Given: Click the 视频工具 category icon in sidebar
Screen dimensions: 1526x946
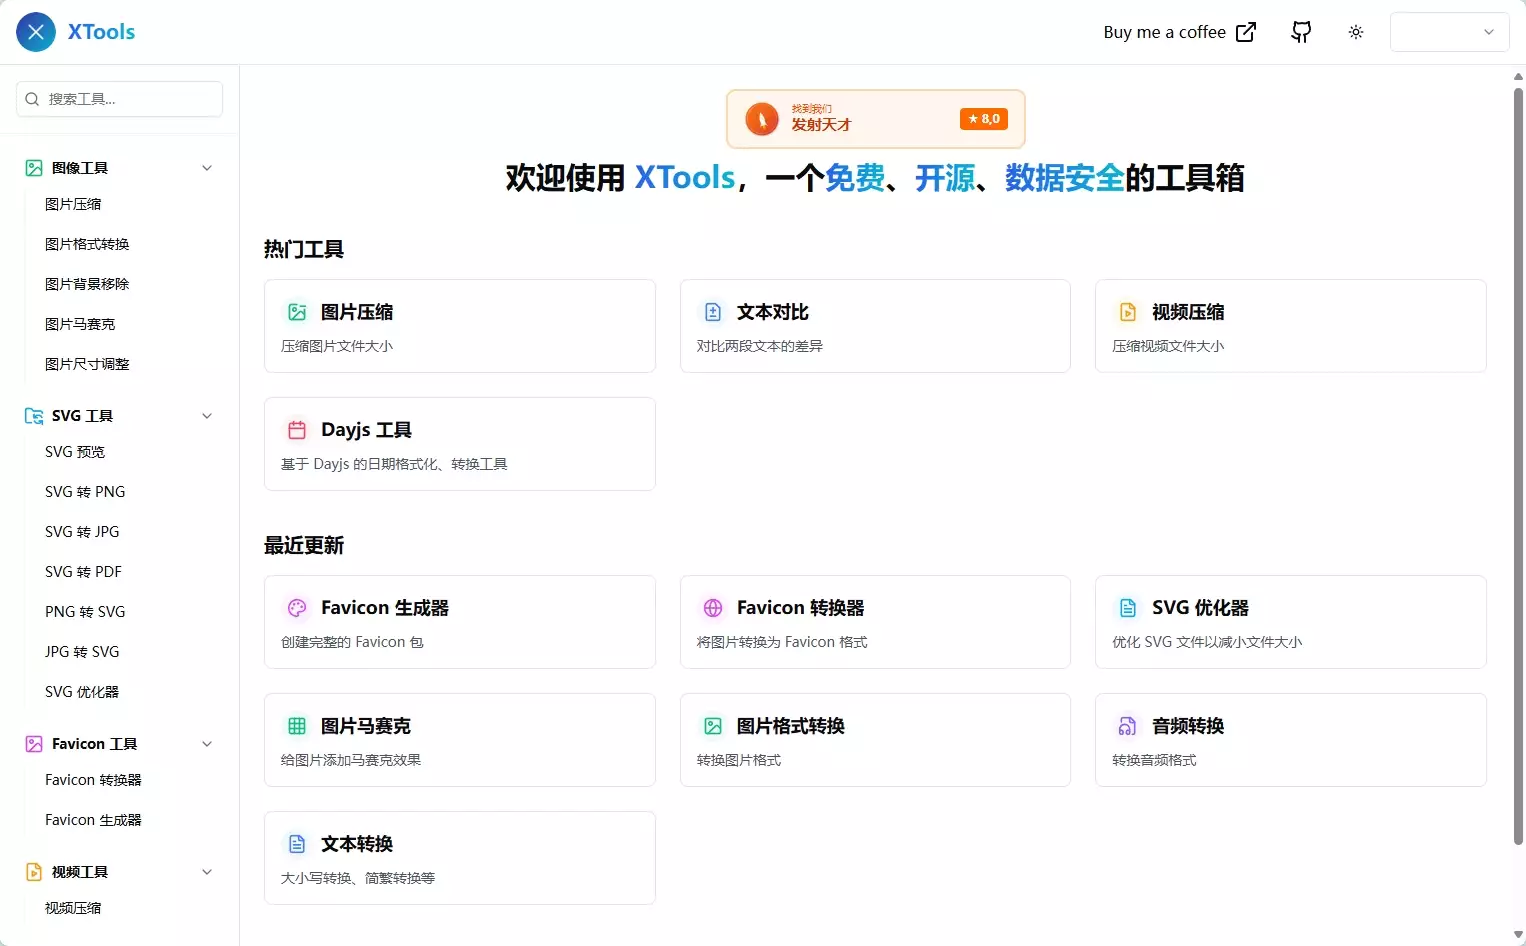Looking at the screenshot, I should [34, 872].
